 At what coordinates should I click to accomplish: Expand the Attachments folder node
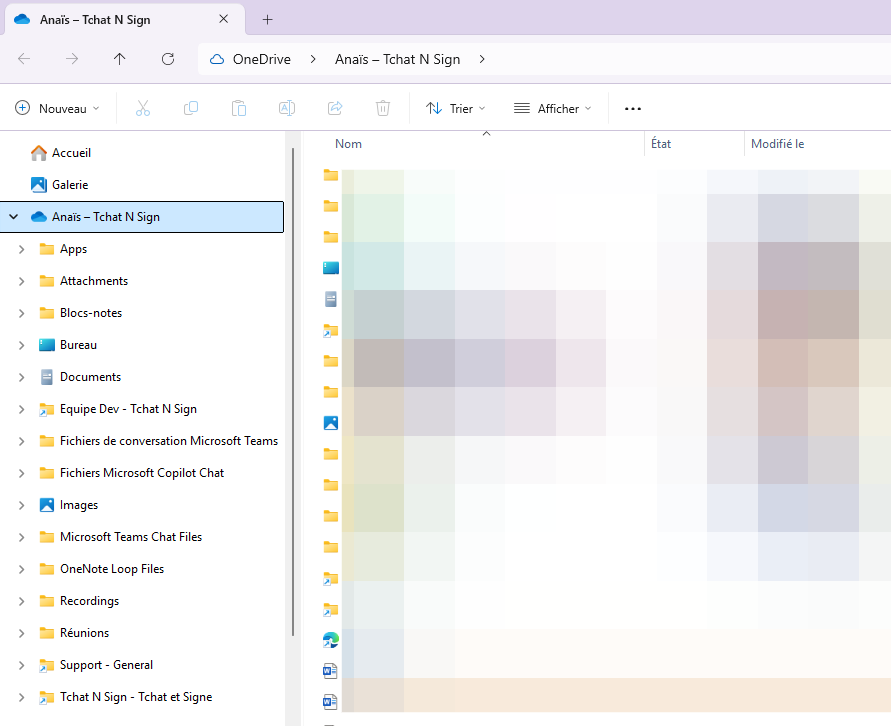pos(22,281)
